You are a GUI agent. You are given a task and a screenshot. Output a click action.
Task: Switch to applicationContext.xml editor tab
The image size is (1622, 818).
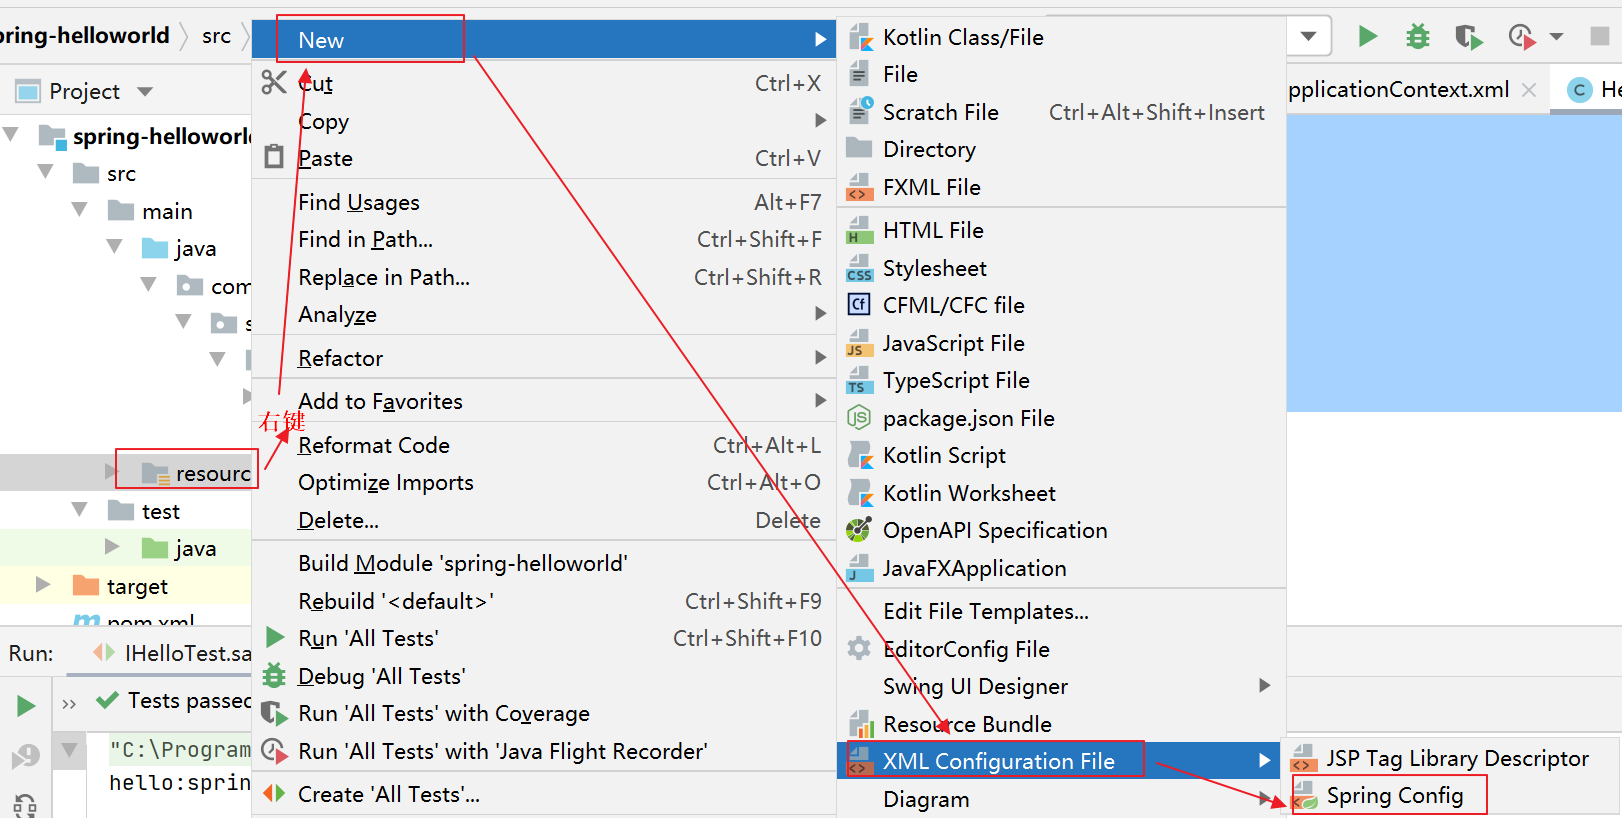tap(1399, 90)
